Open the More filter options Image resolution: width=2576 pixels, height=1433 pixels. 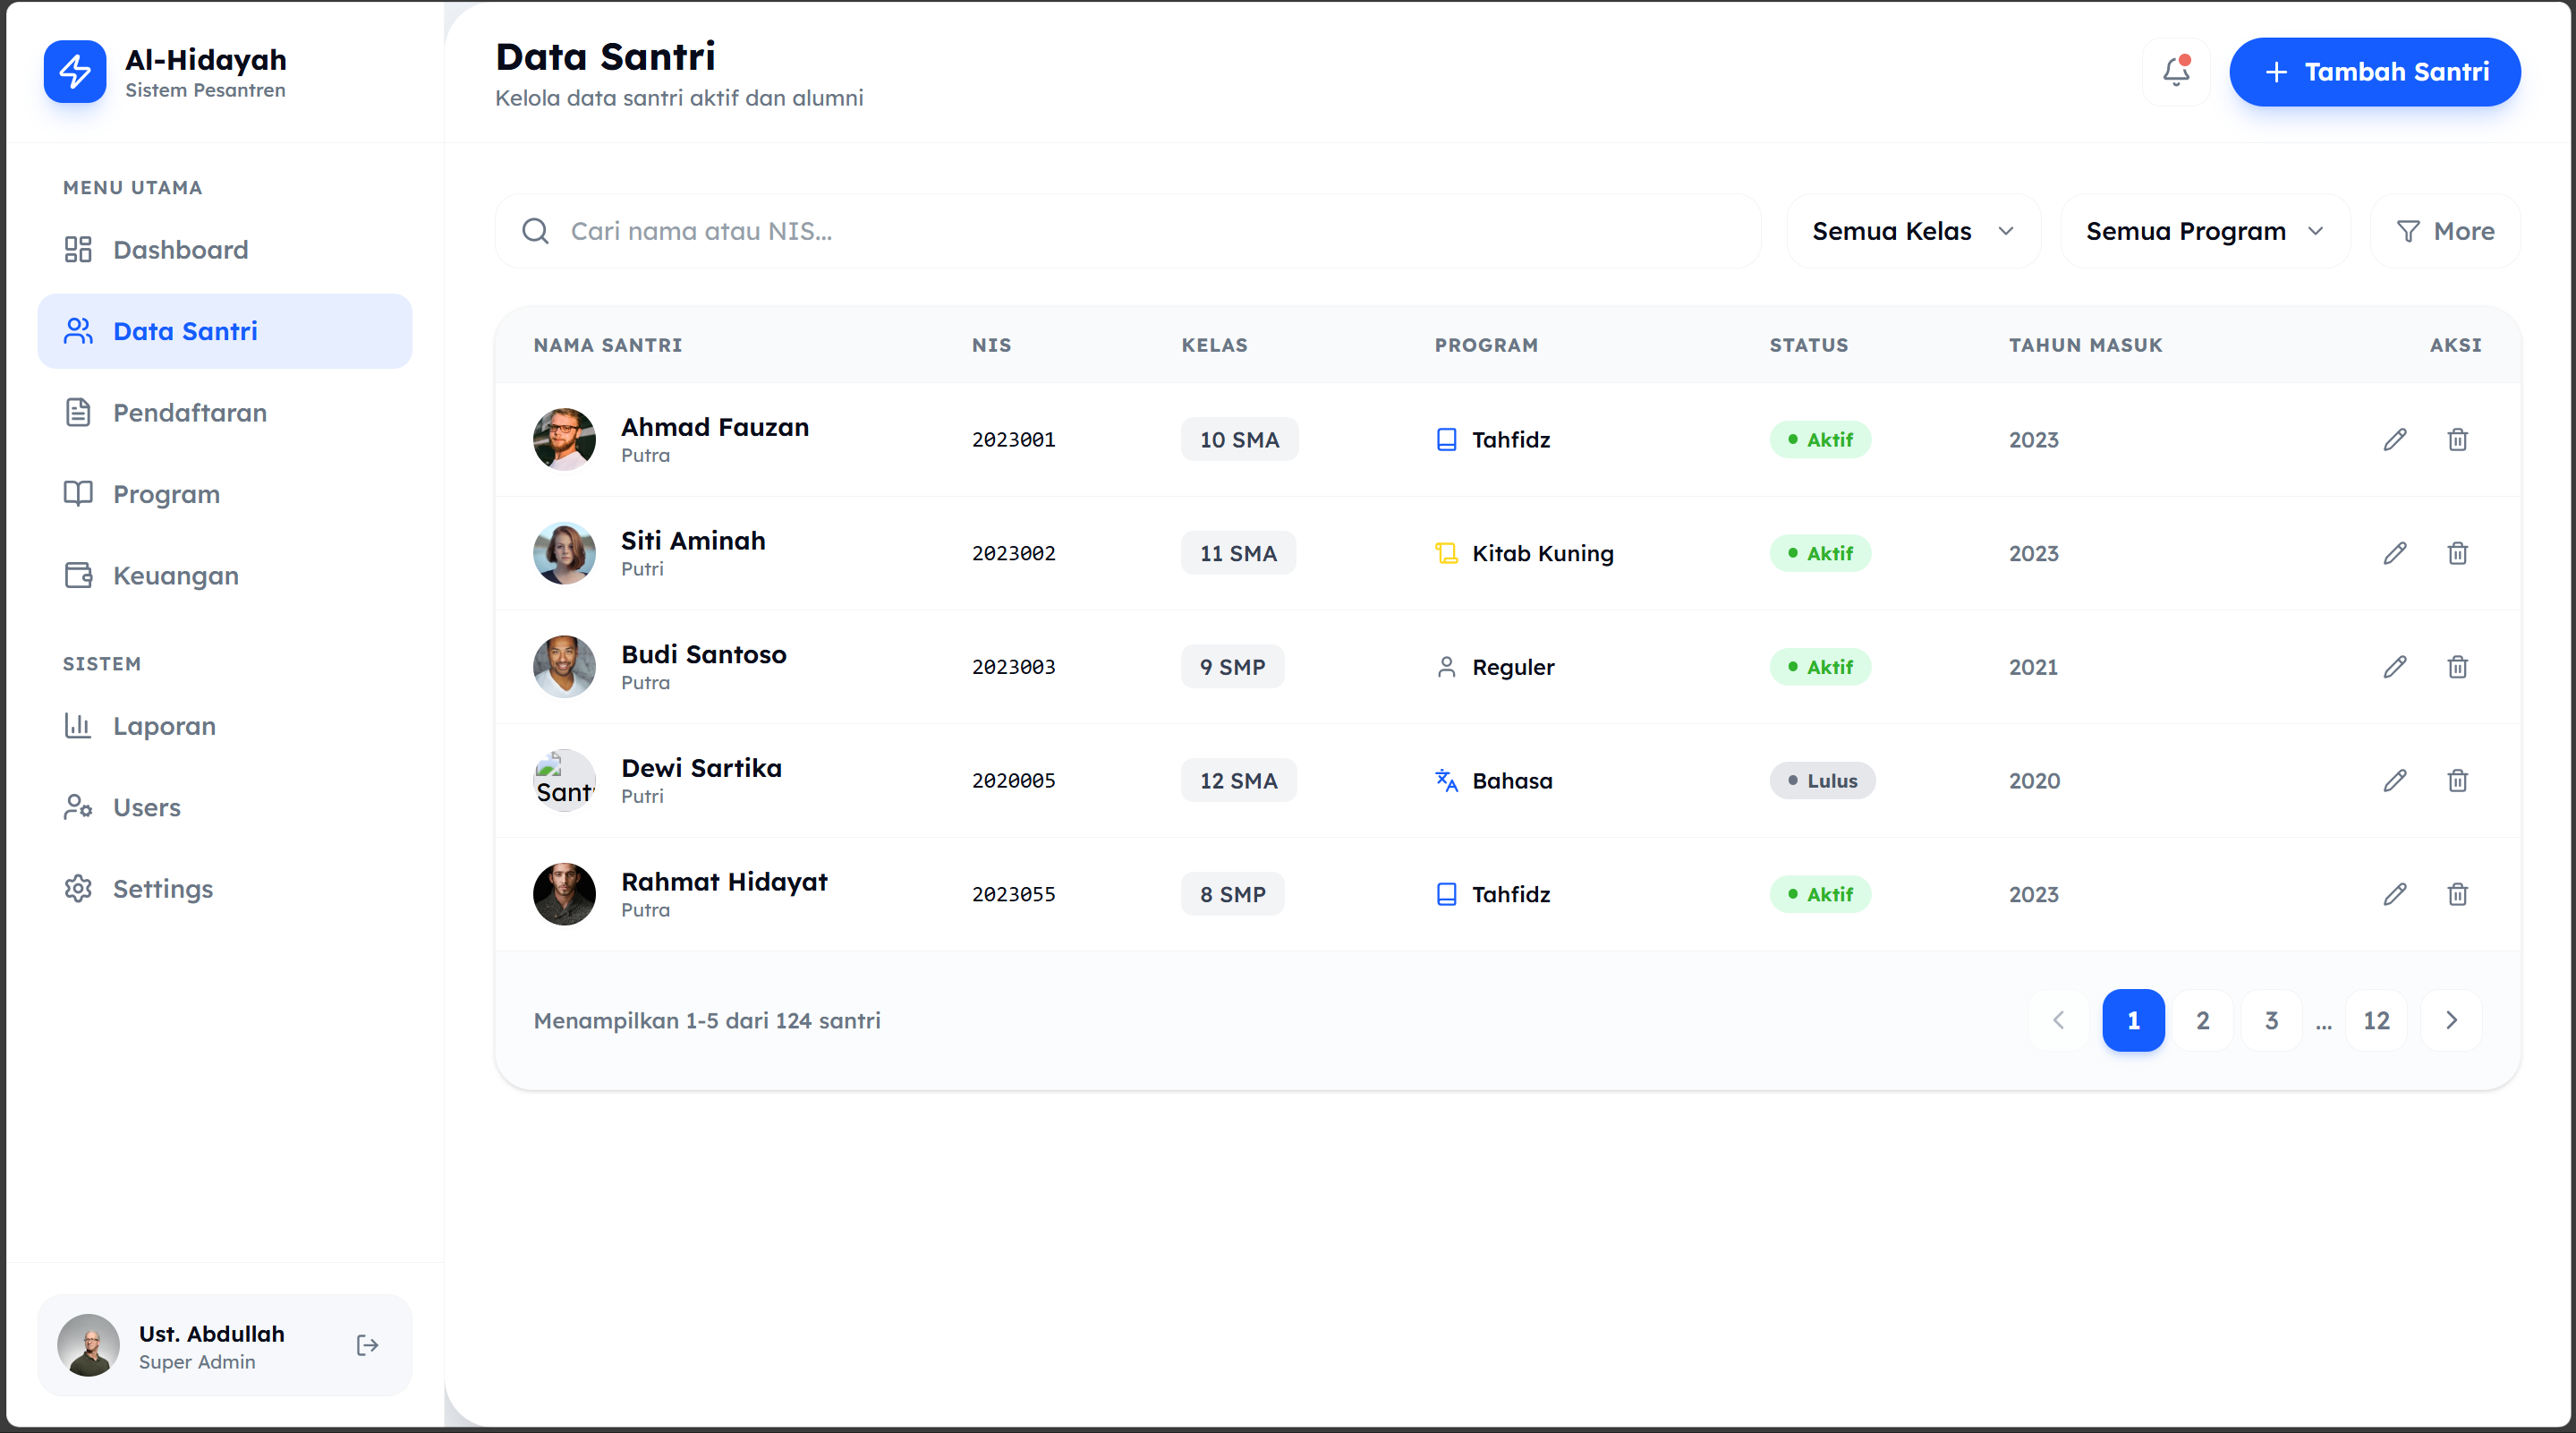(2445, 231)
